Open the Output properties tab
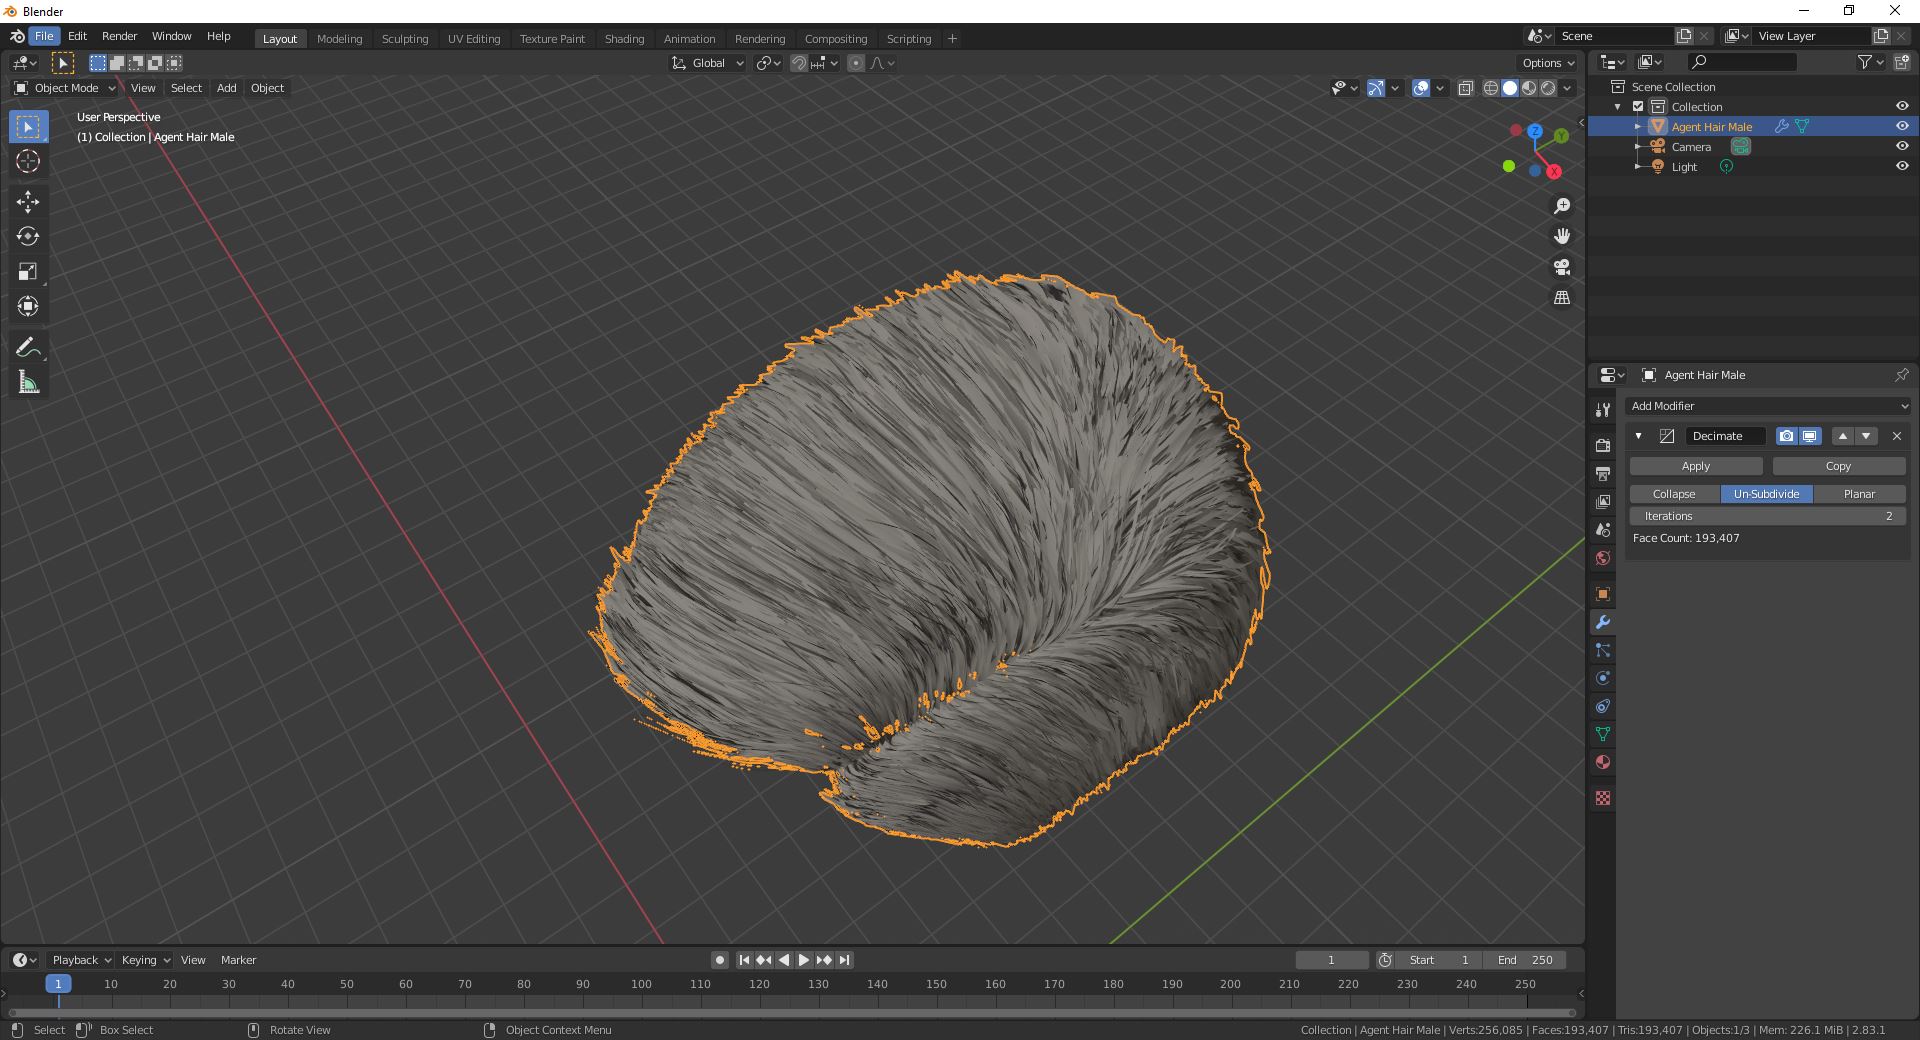Image resolution: width=1920 pixels, height=1040 pixels. coord(1603,473)
